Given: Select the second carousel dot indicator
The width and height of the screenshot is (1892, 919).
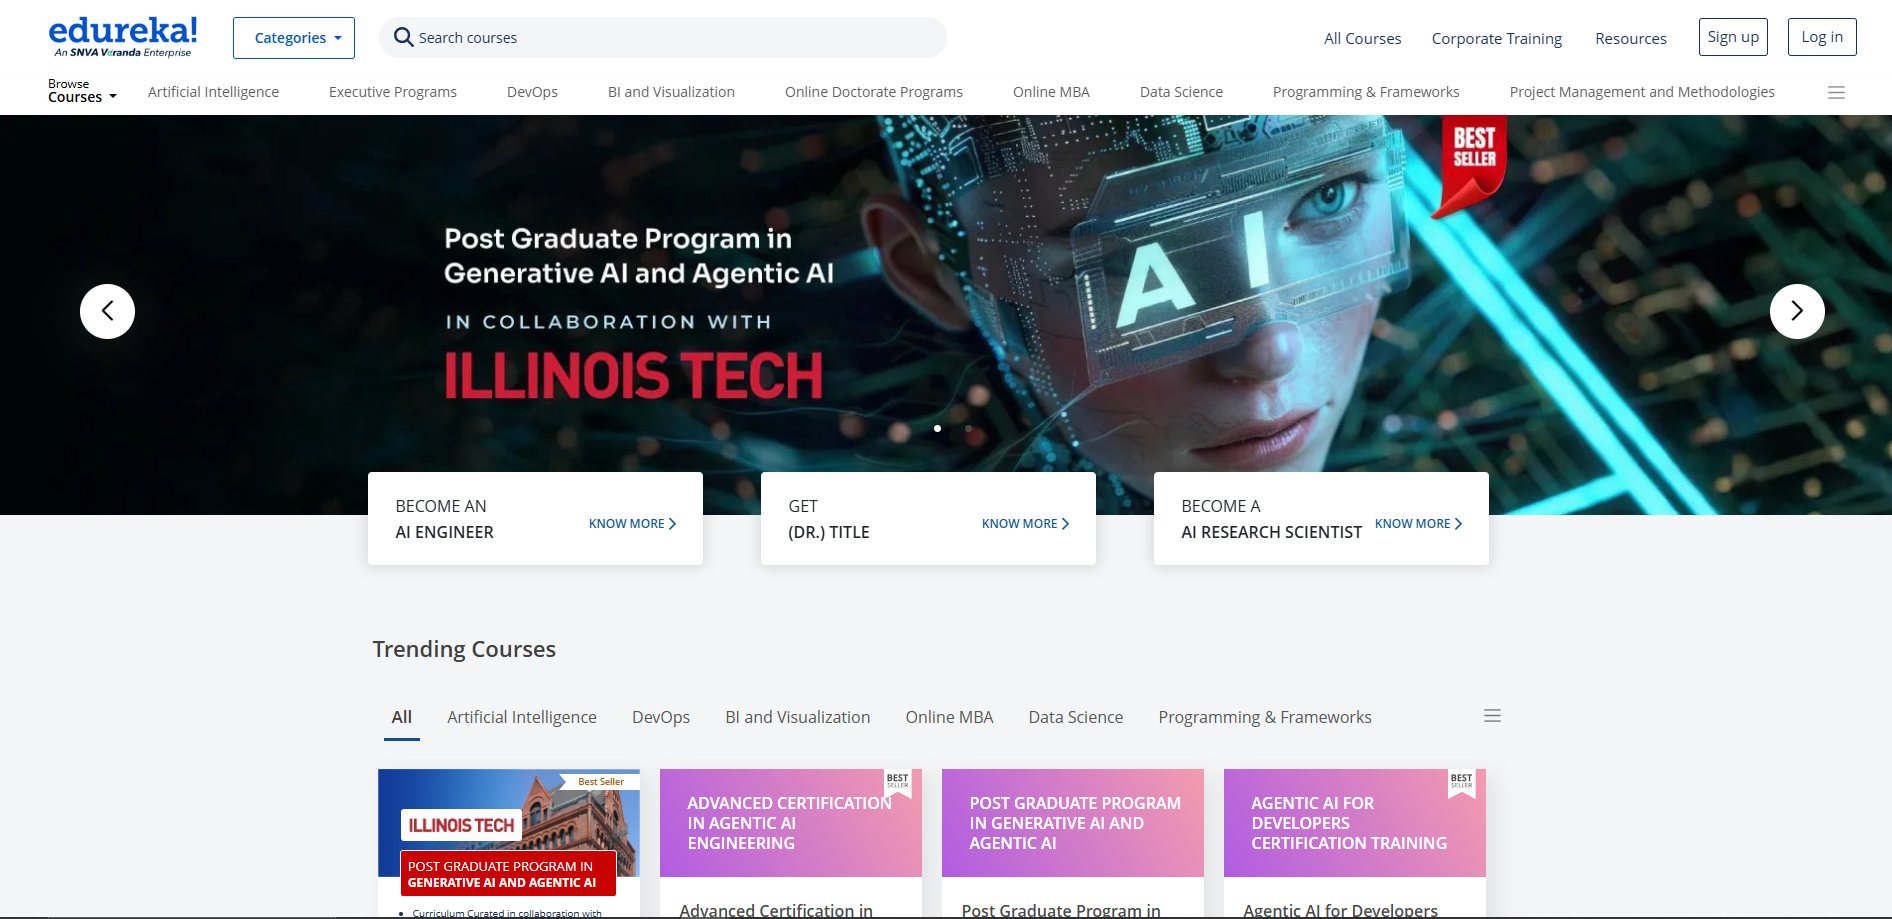Looking at the screenshot, I should (x=968, y=428).
